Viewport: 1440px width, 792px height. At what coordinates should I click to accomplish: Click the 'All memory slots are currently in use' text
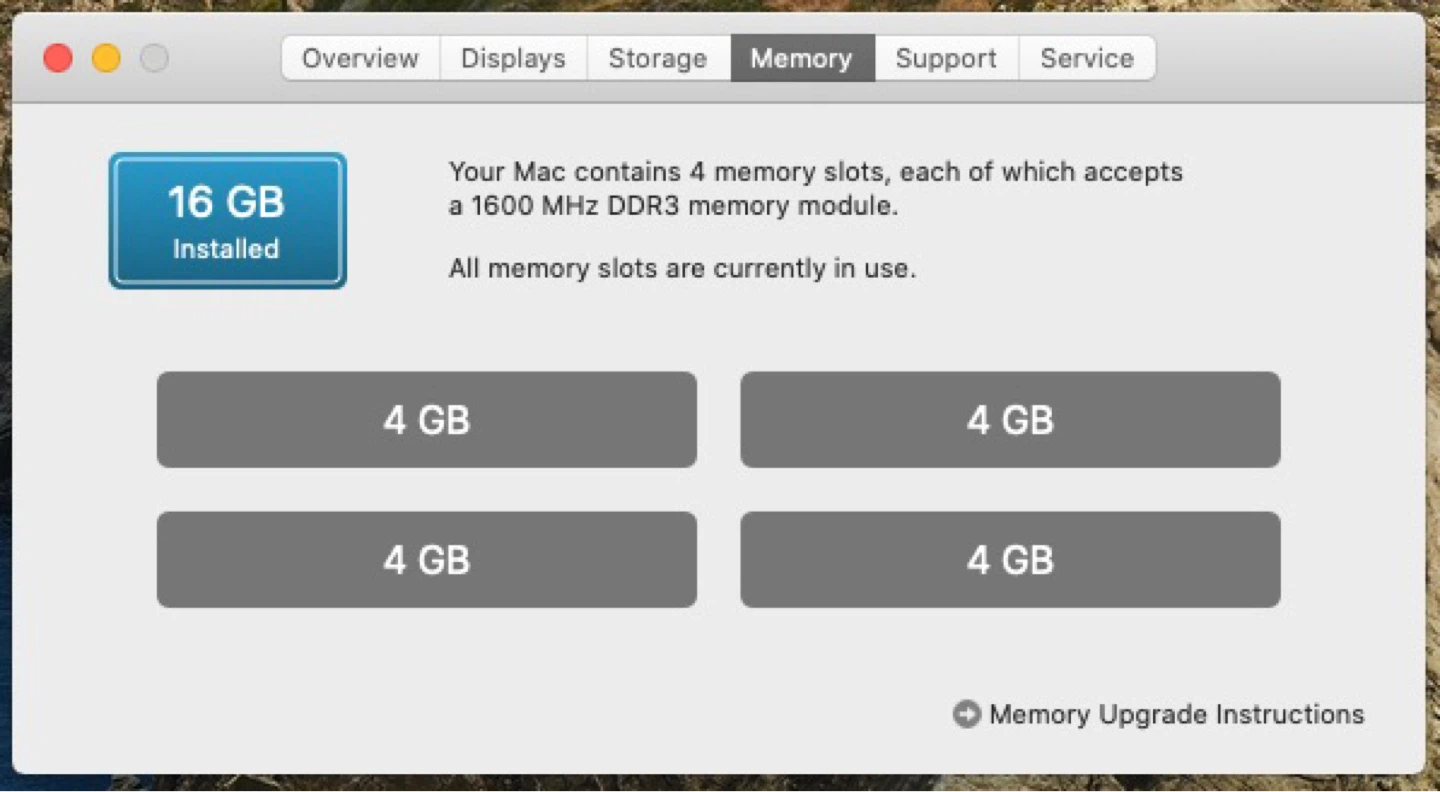point(682,268)
